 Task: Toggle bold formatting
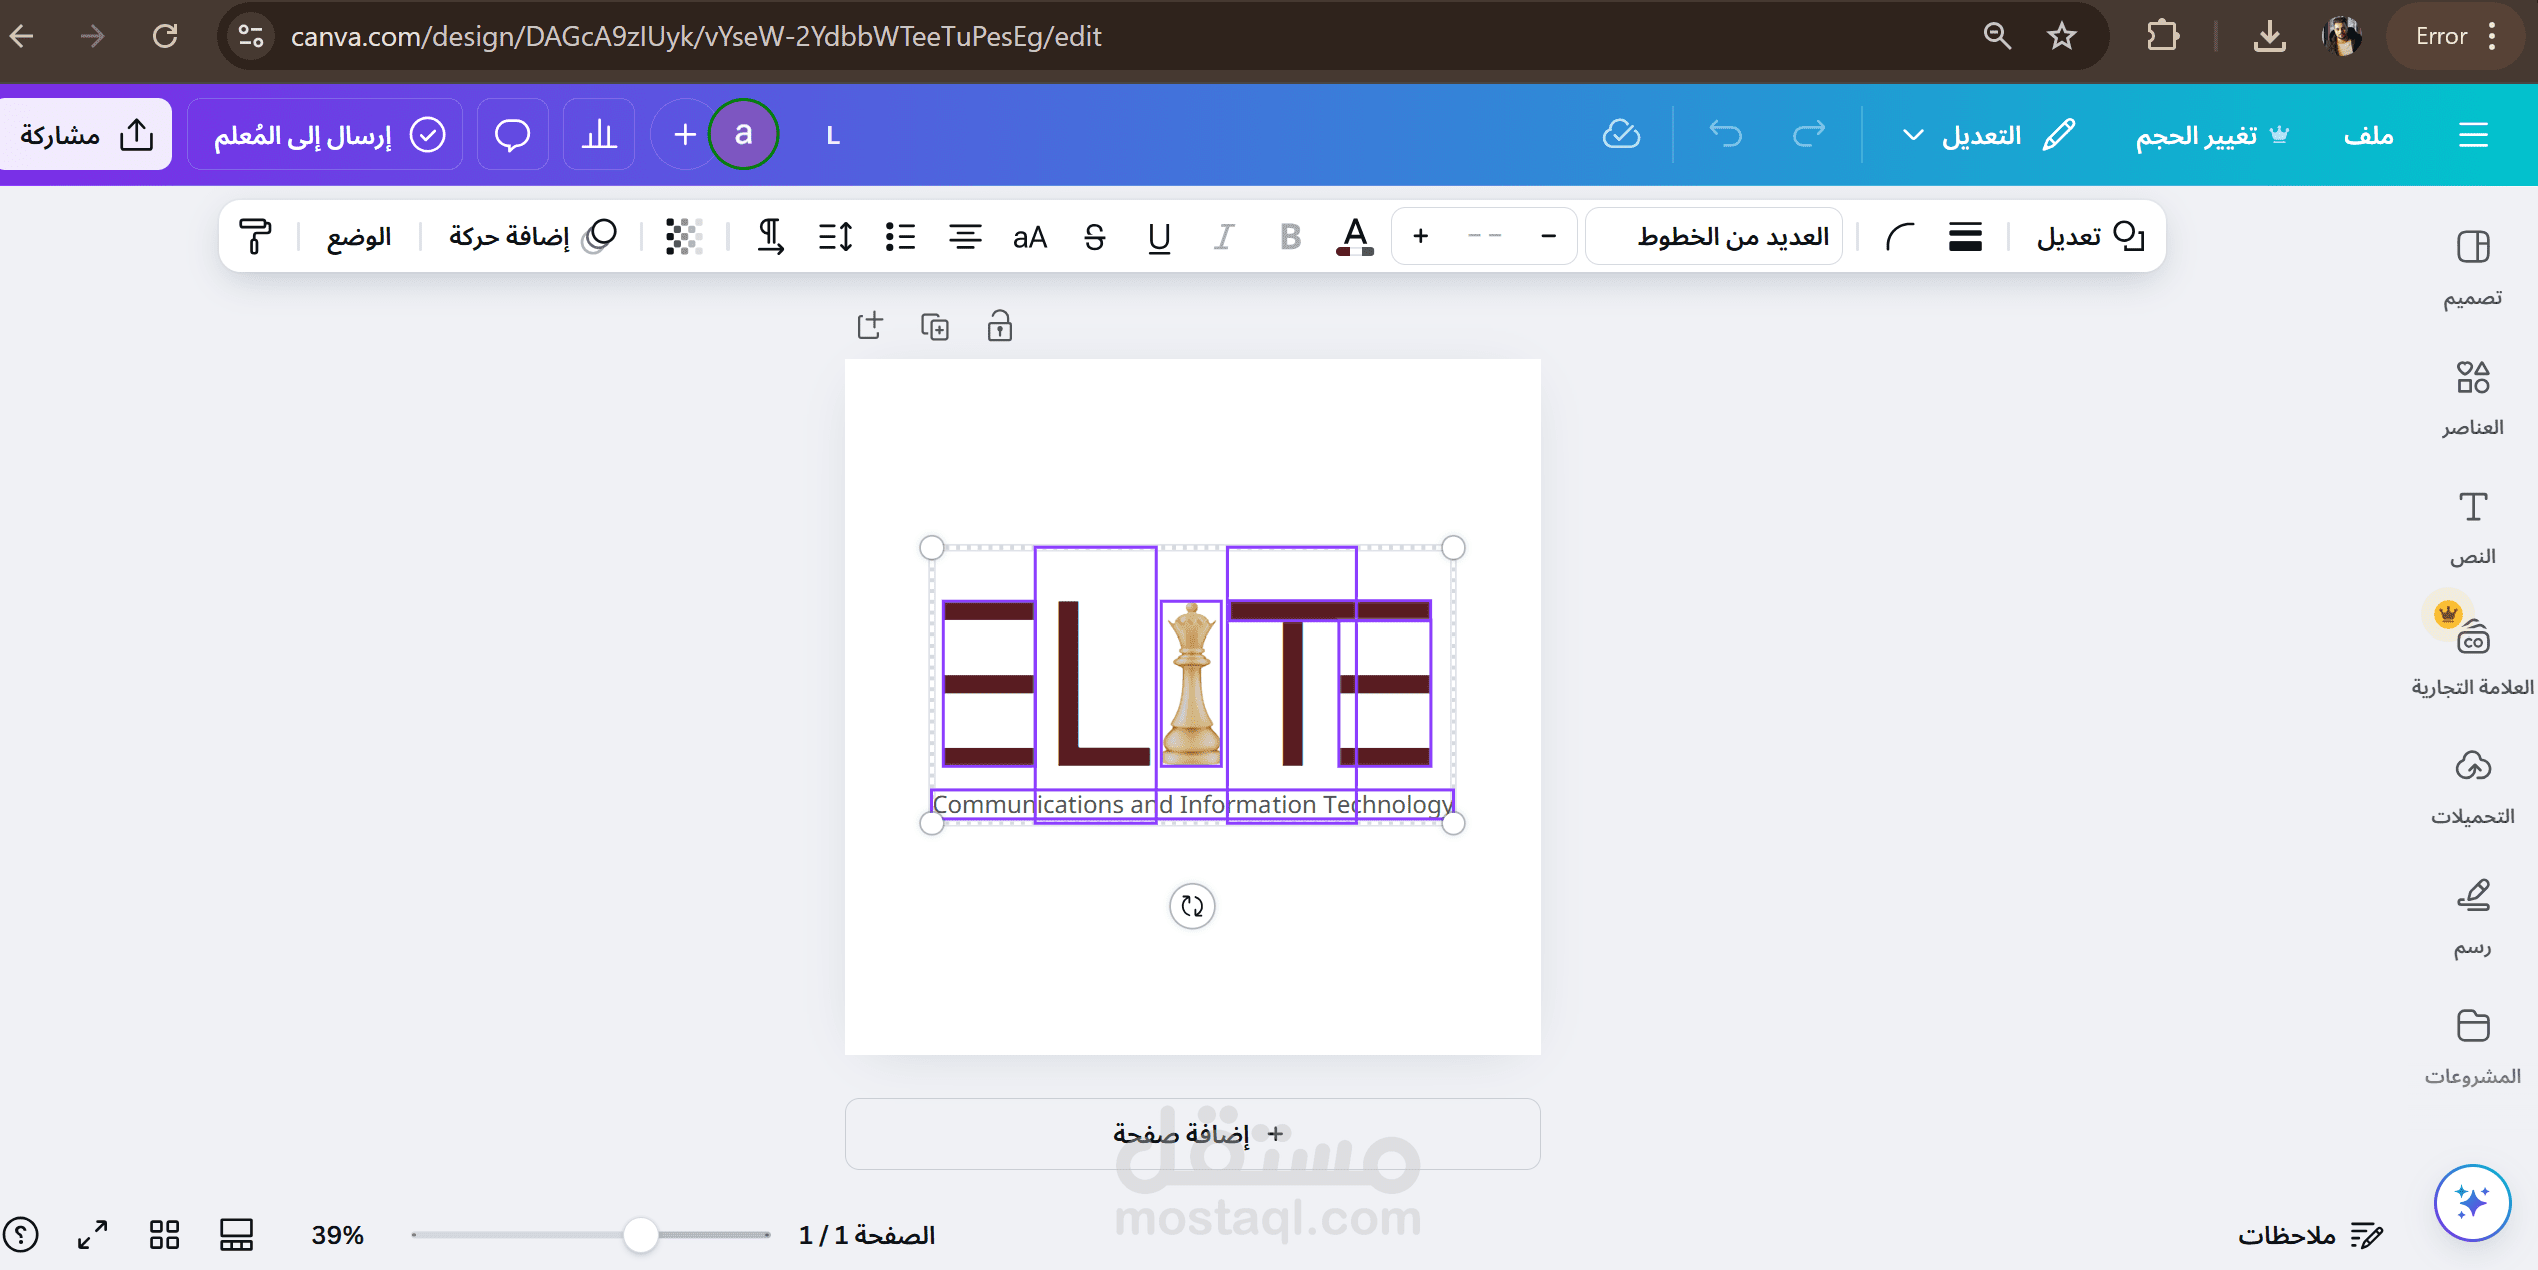[1290, 237]
